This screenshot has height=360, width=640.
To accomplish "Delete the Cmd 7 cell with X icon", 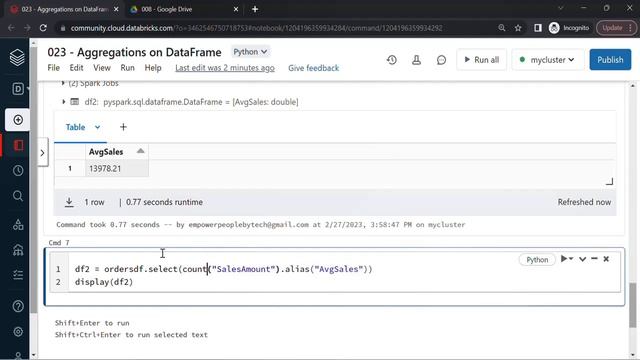I will (606, 259).
